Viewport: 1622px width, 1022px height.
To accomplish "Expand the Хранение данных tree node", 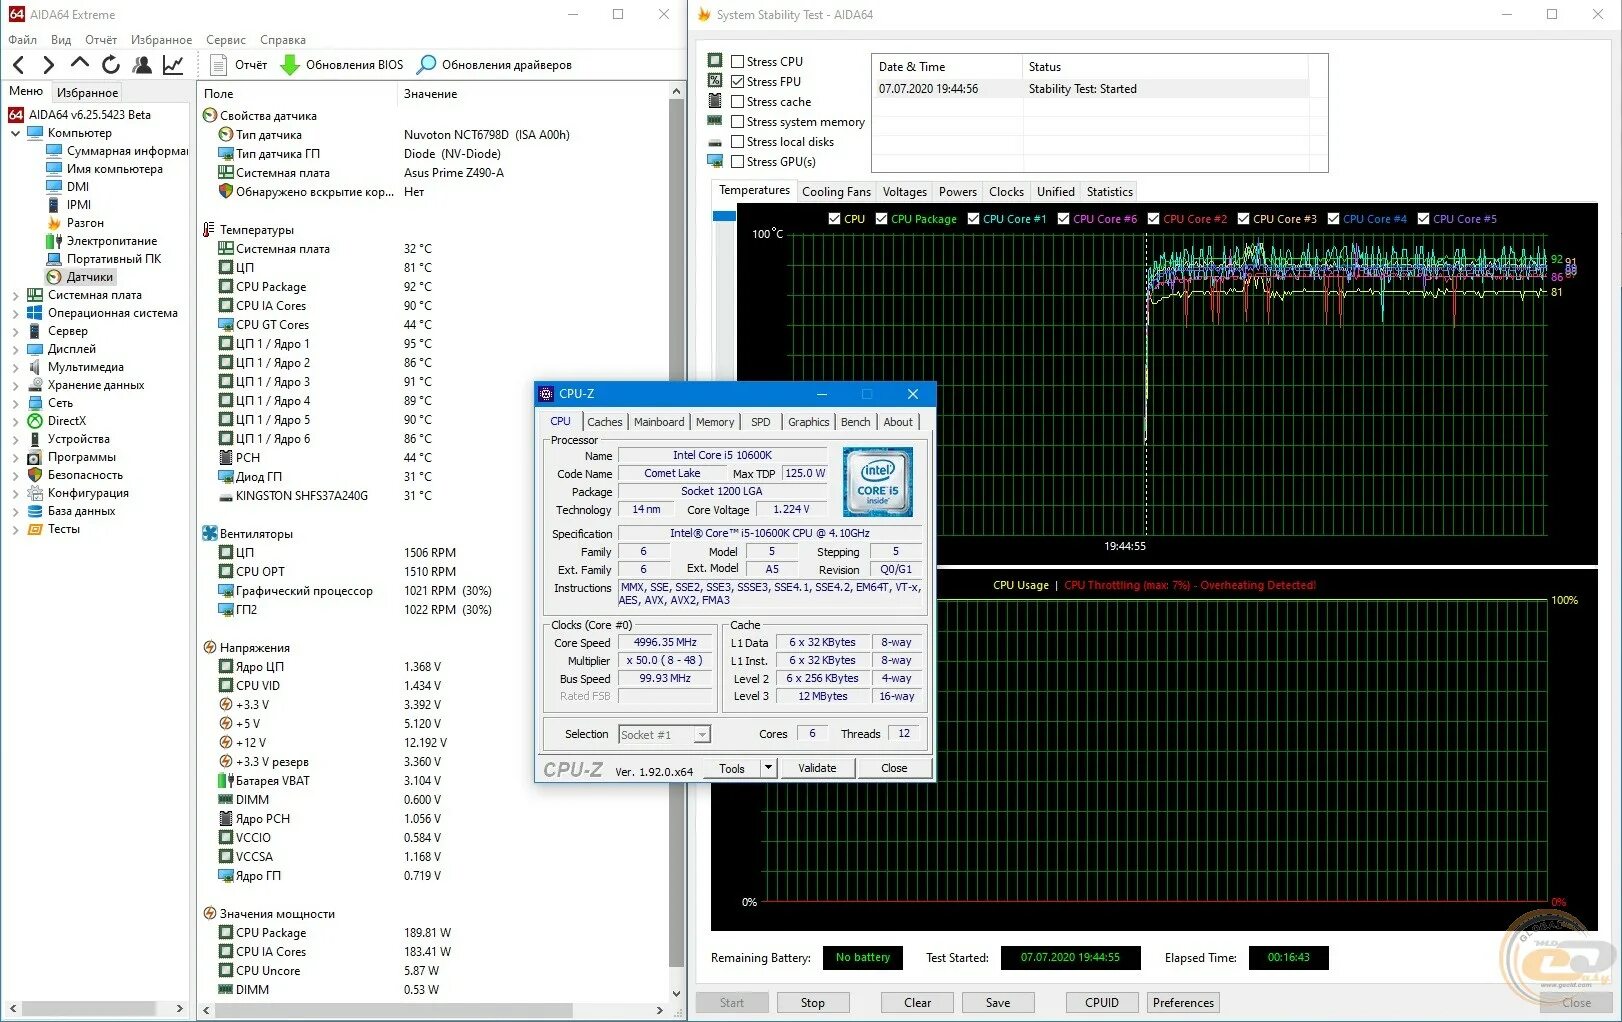I will click(15, 385).
